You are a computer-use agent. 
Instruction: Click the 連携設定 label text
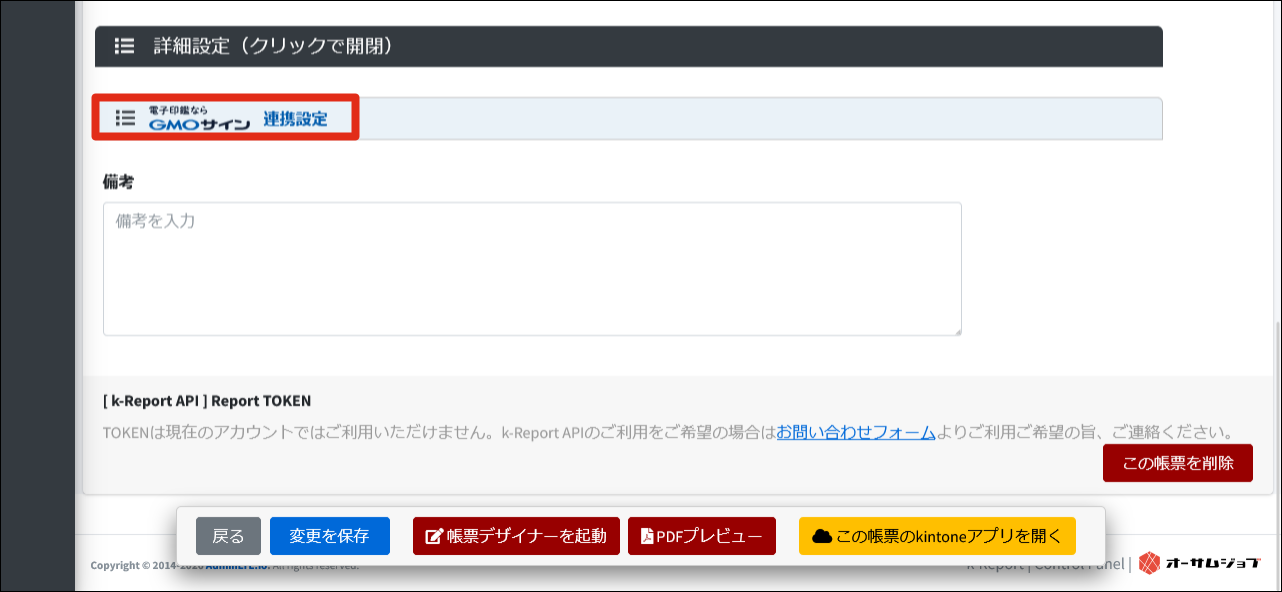pos(295,119)
